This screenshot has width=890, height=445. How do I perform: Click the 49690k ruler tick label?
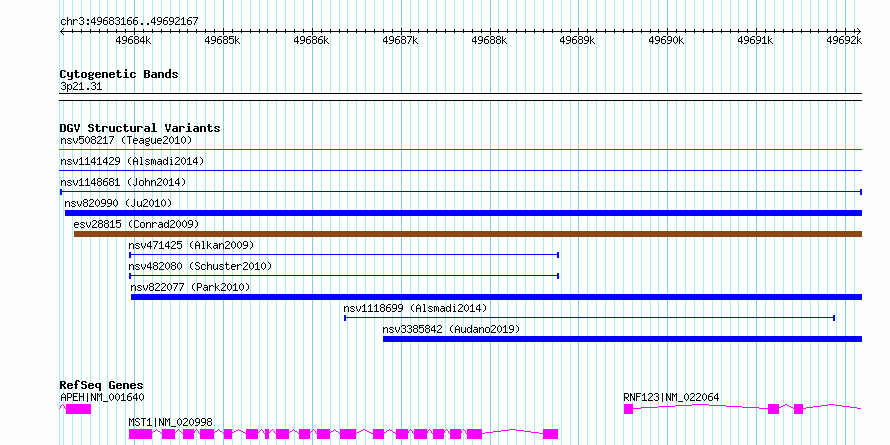point(666,40)
